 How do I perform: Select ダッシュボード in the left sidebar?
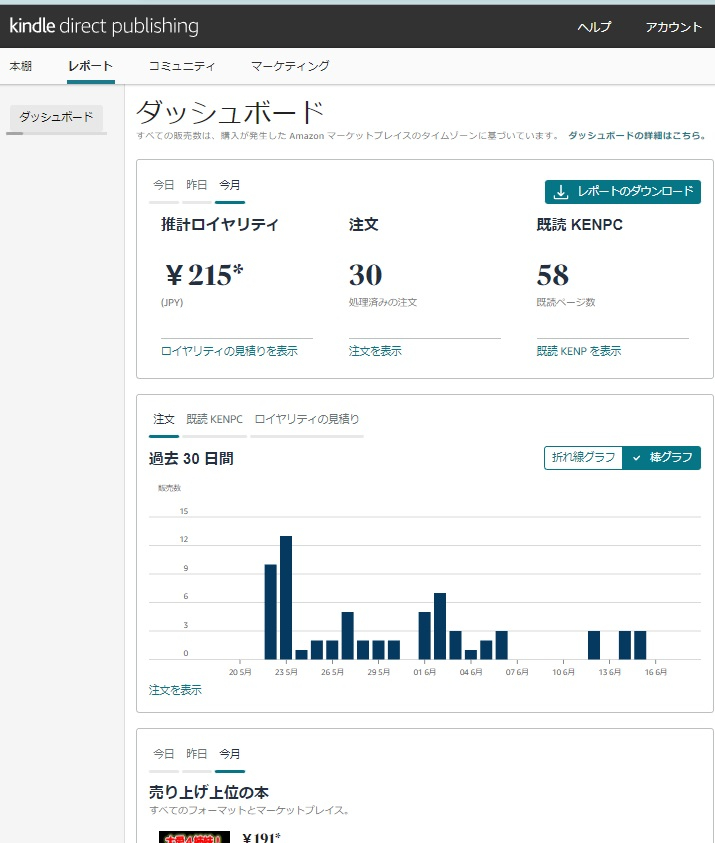56,118
